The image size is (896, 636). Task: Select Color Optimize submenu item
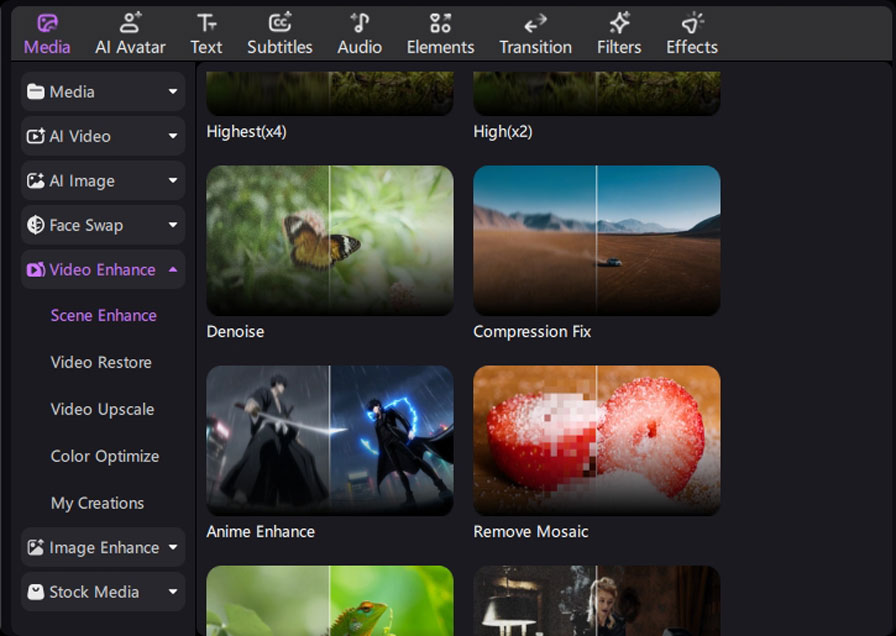[105, 456]
